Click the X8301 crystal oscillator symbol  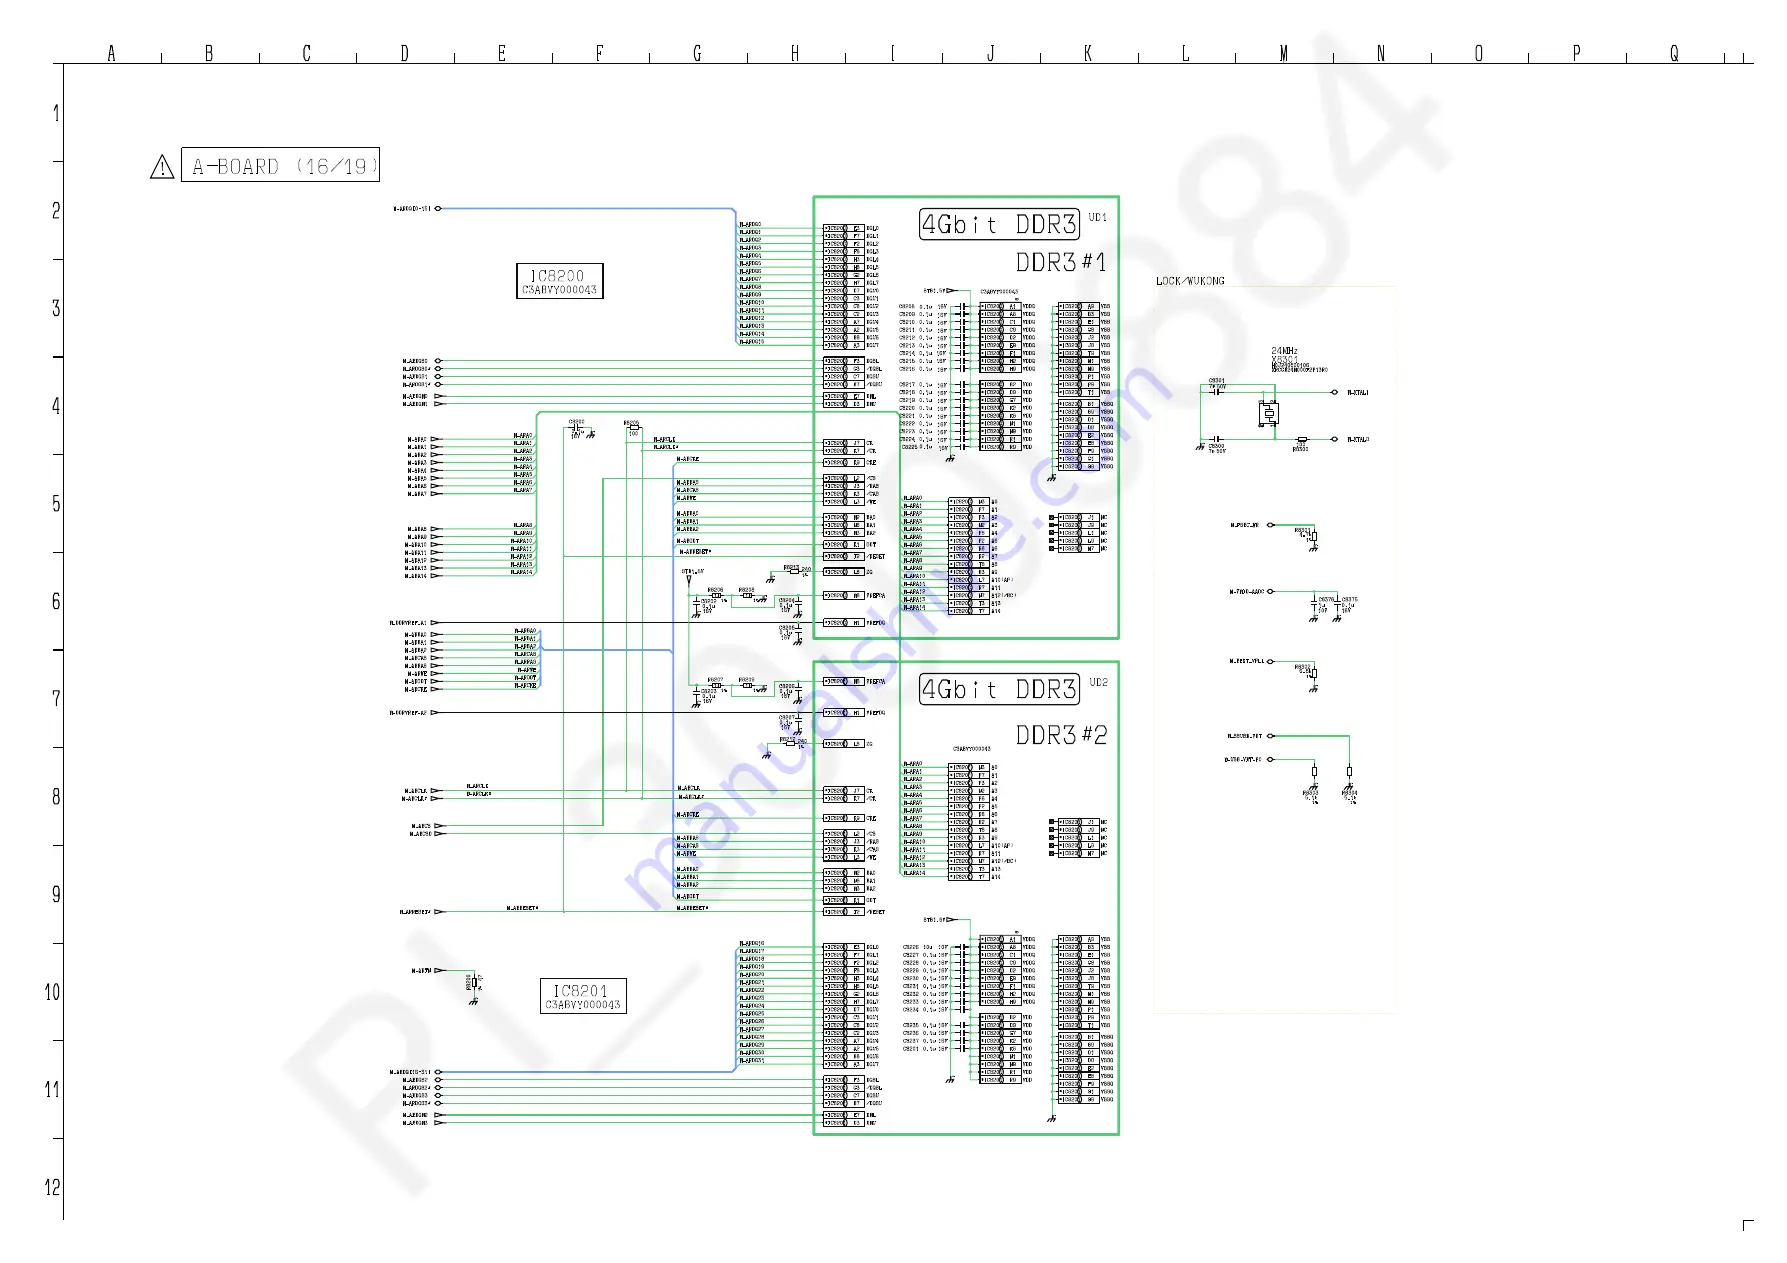point(1269,412)
